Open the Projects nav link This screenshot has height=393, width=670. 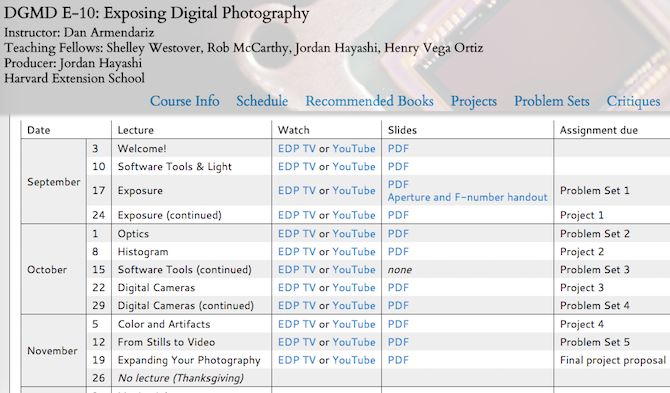point(474,101)
